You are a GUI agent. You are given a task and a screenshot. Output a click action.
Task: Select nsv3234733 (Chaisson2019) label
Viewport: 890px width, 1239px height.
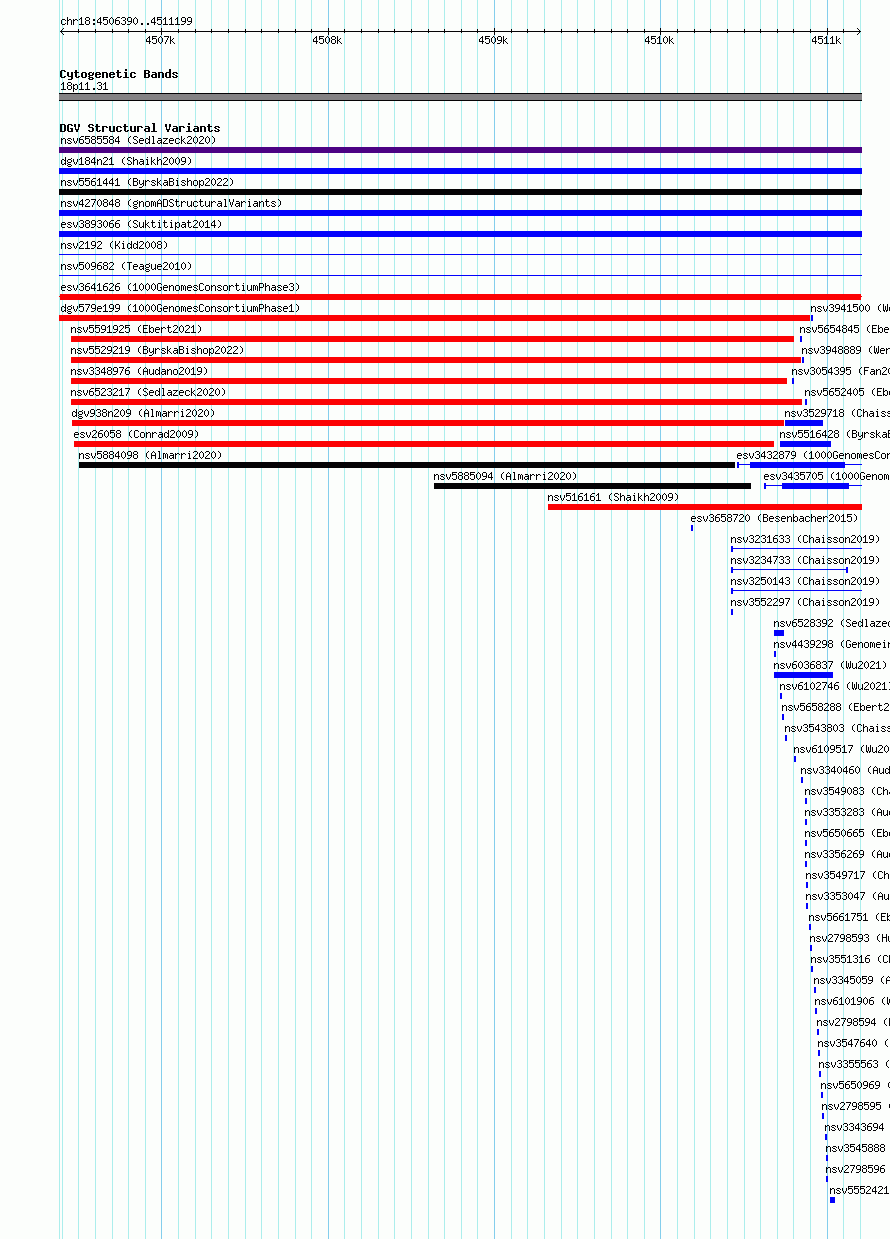coord(805,560)
